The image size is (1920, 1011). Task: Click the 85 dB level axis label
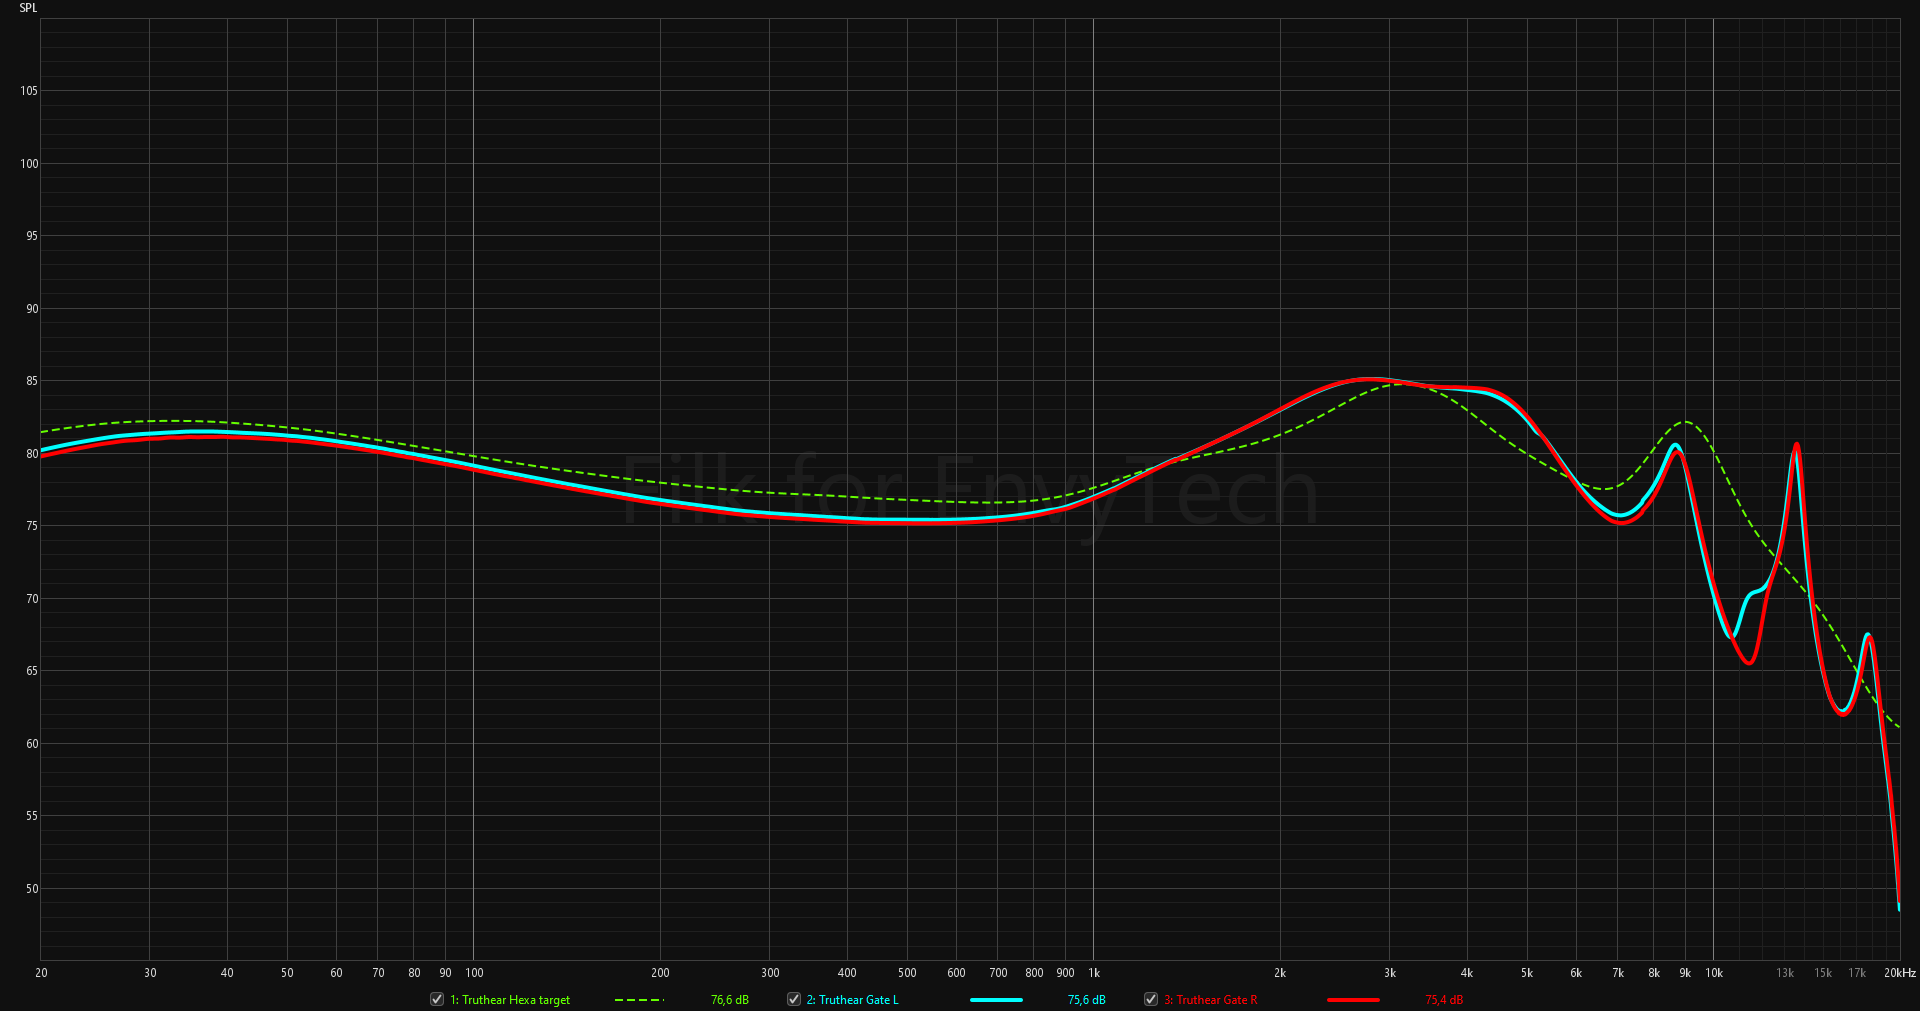pos(32,381)
